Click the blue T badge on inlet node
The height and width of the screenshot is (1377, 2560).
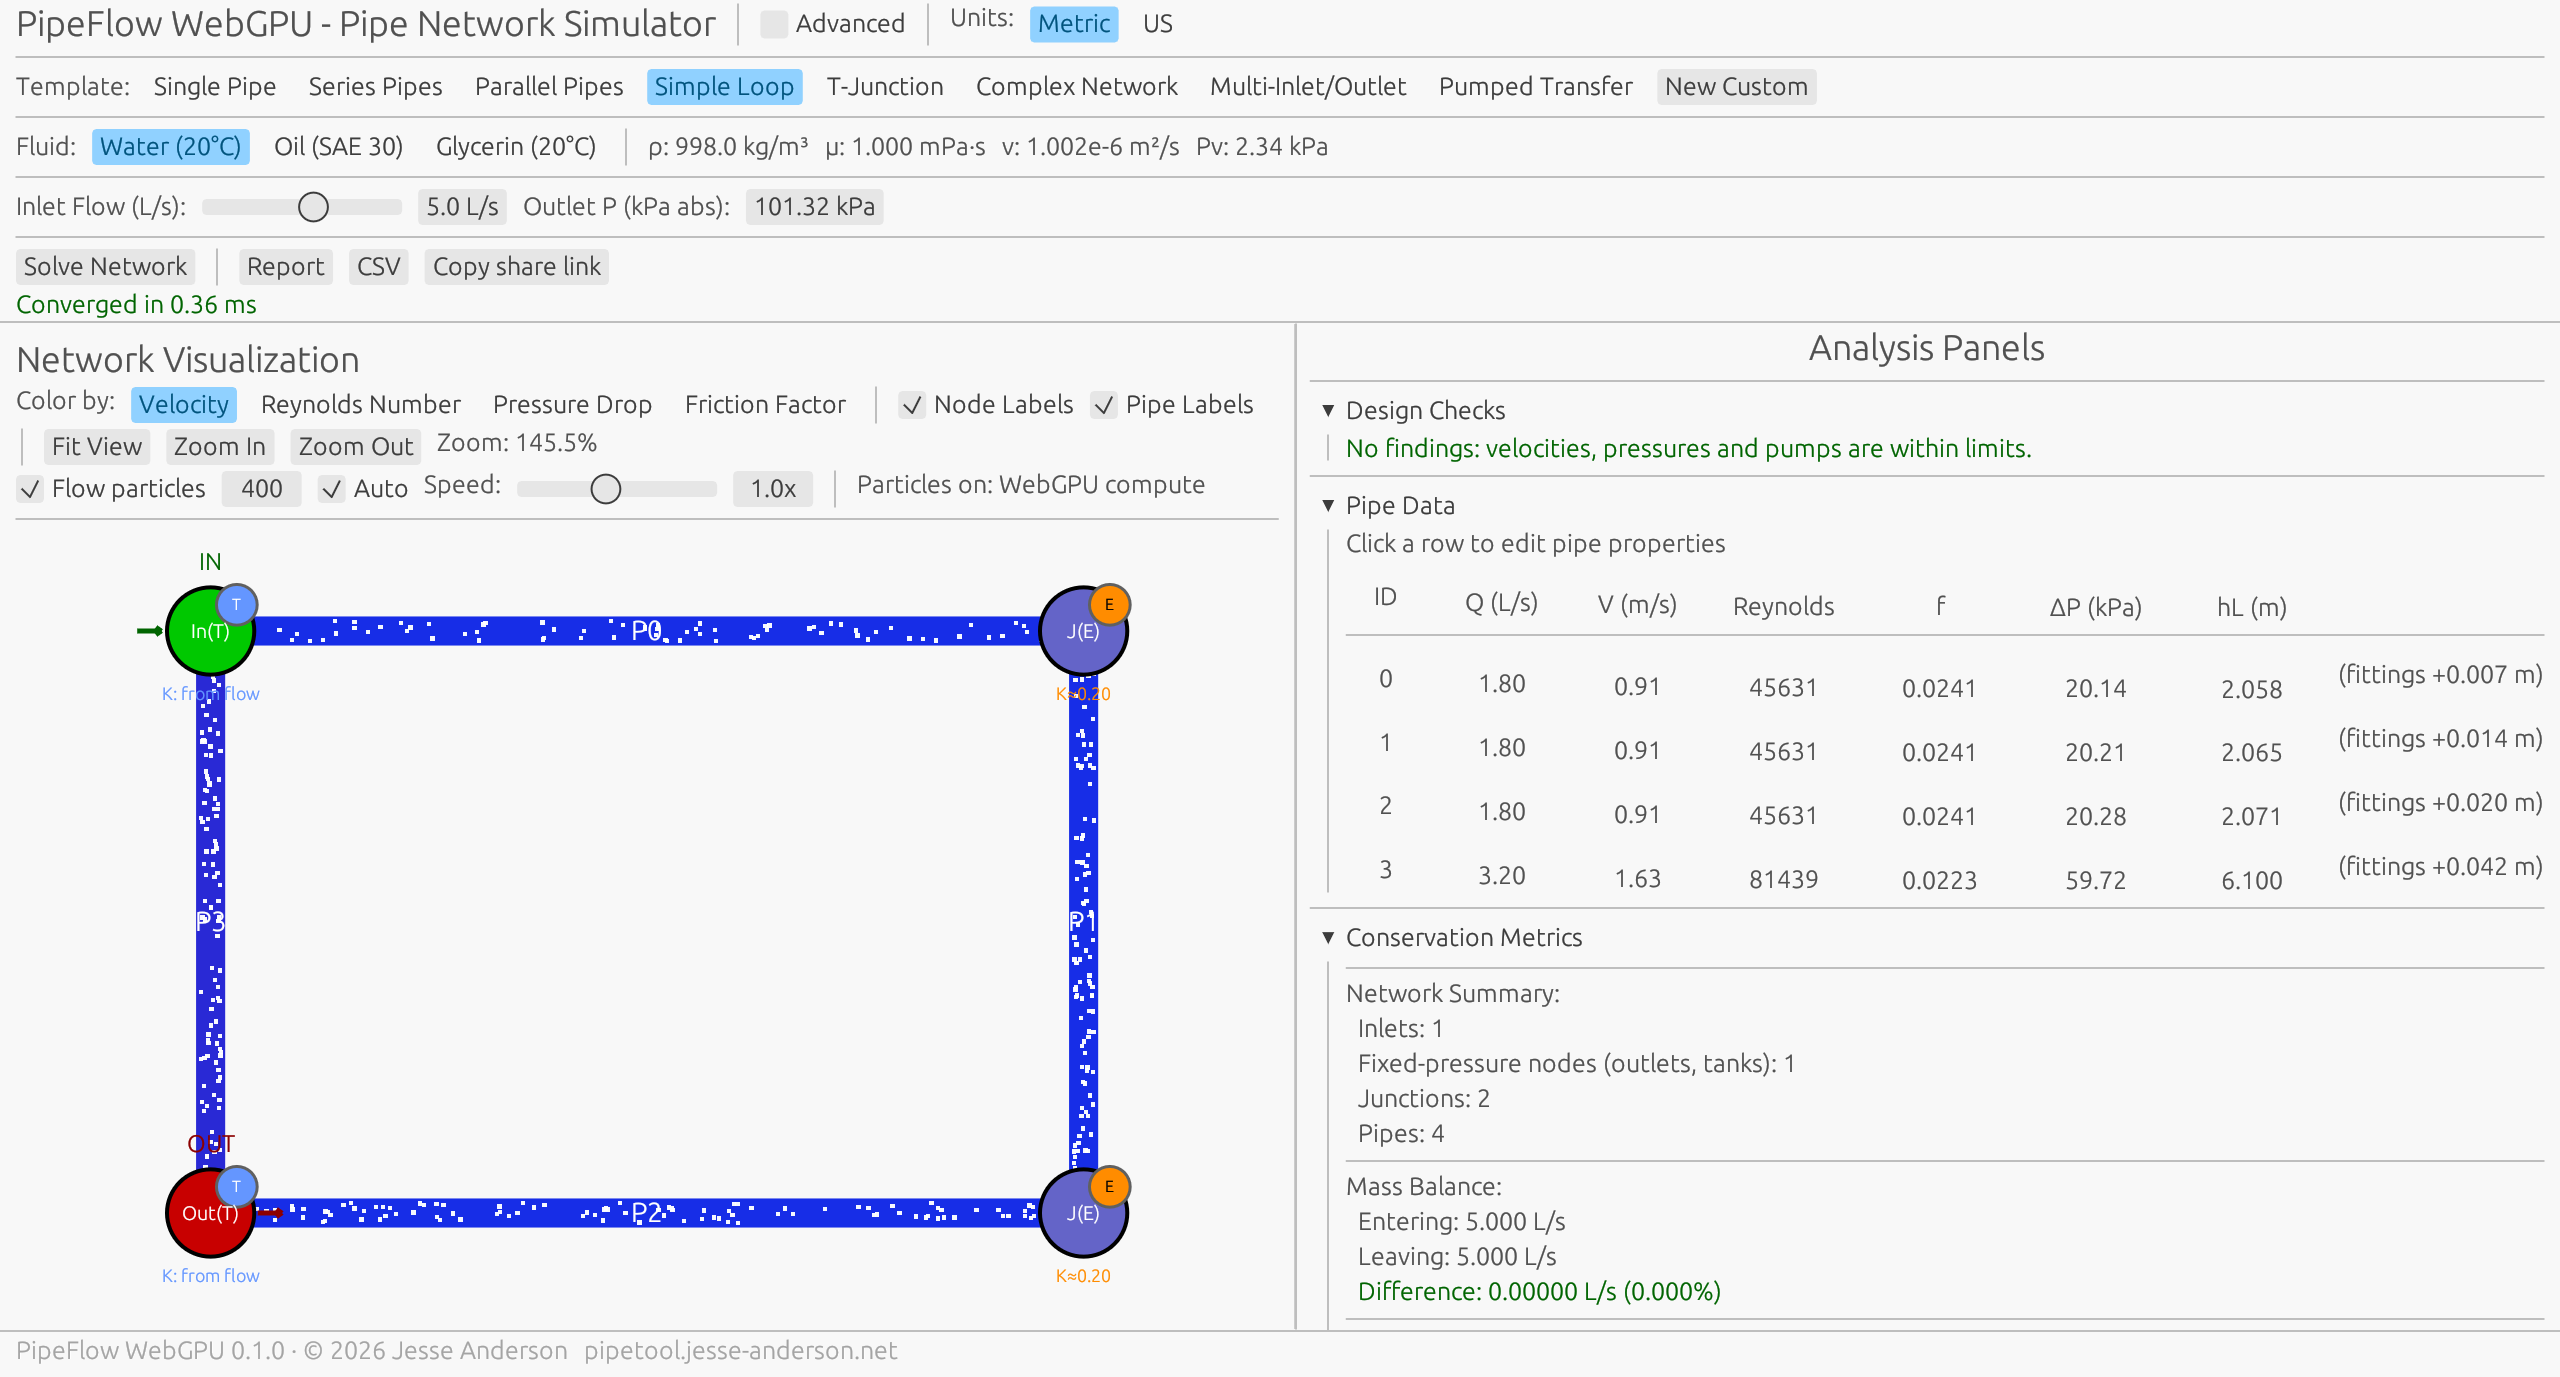point(237,604)
